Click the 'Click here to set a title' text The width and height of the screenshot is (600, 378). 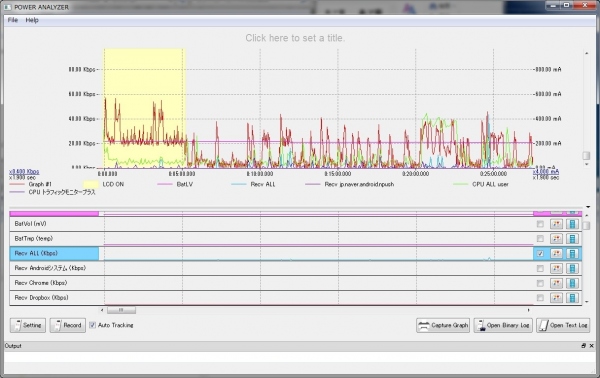click(x=295, y=38)
